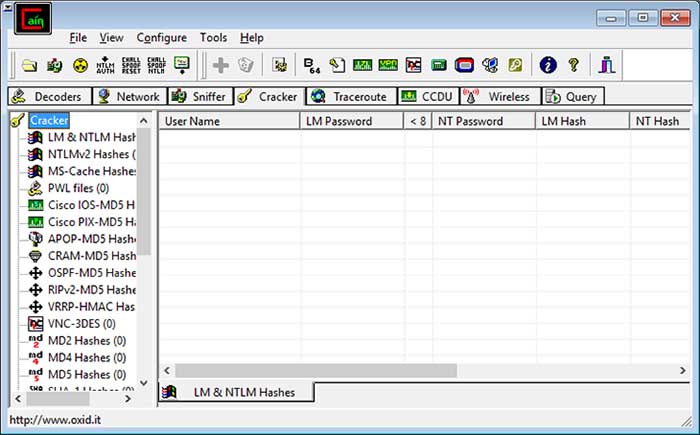This screenshot has height=435, width=700.
Task: Start the sniffer using the network card icon
Action: pyautogui.click(x=54, y=66)
